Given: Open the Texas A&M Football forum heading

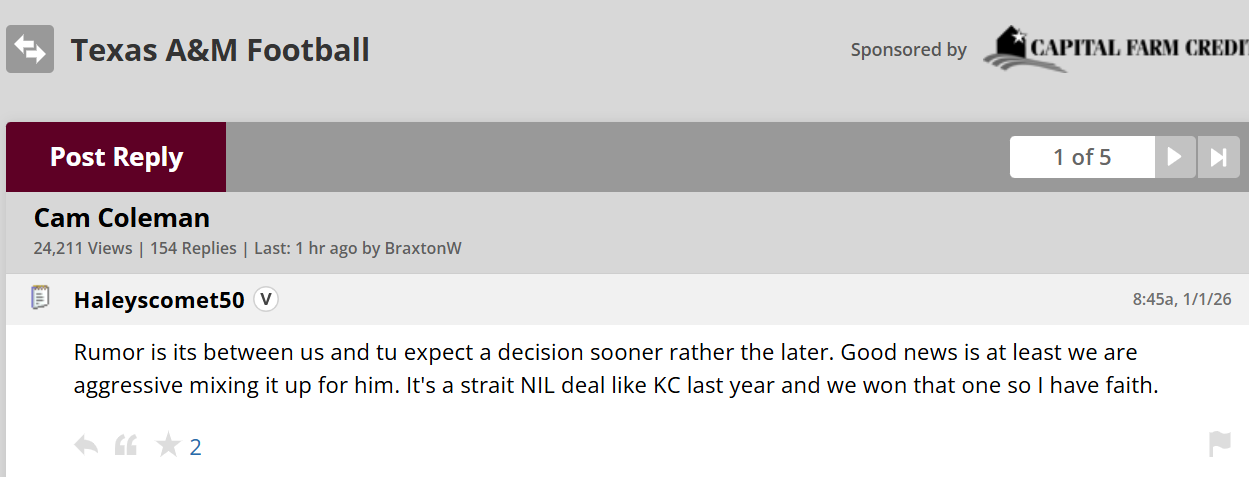Looking at the screenshot, I should click(x=220, y=49).
